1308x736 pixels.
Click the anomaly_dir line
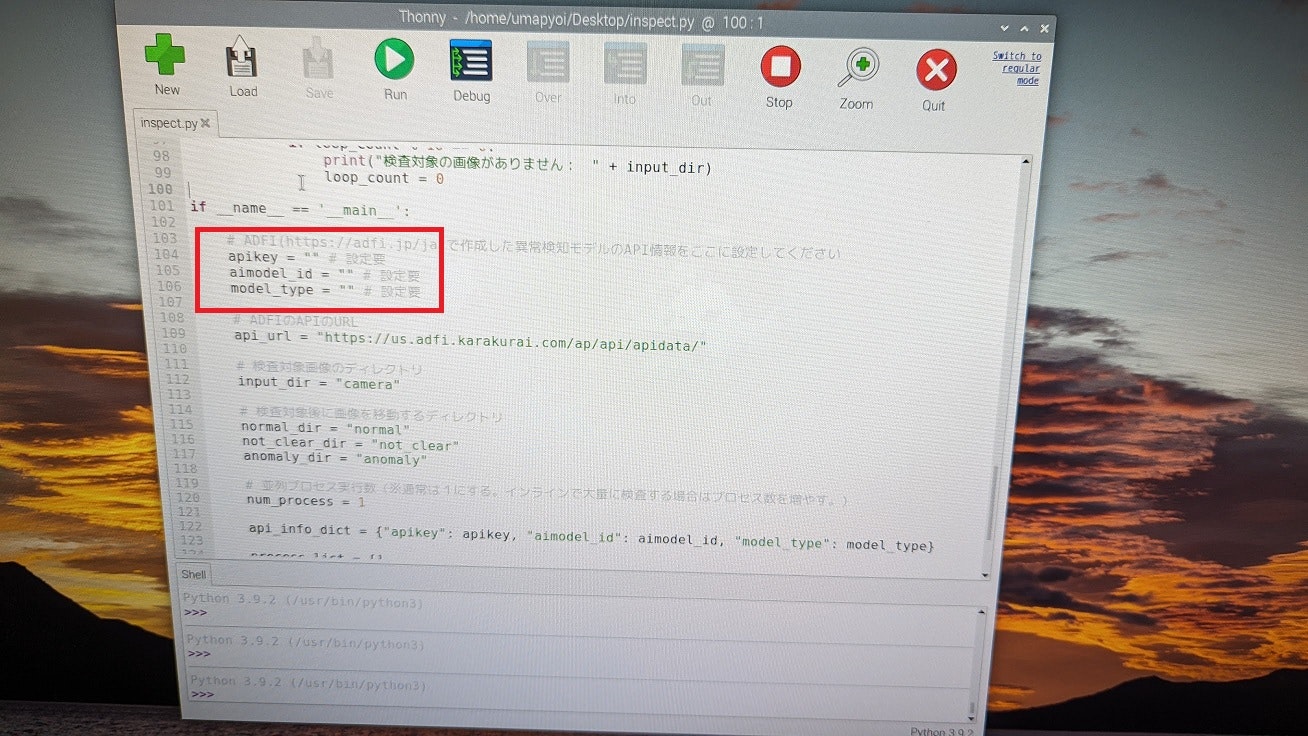(x=335, y=458)
